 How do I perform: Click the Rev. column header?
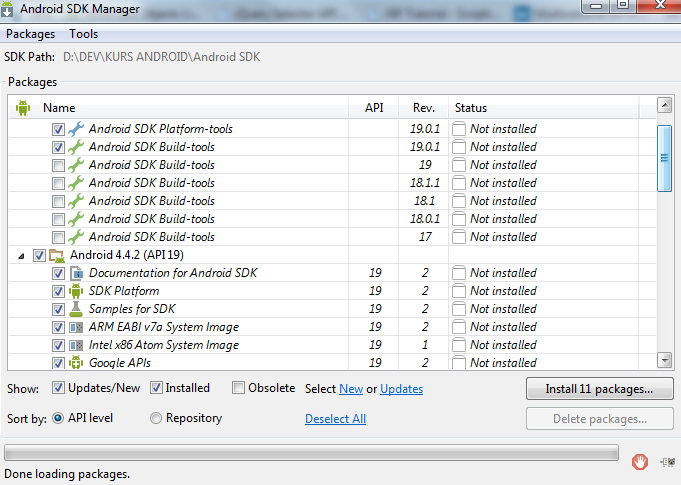point(424,108)
